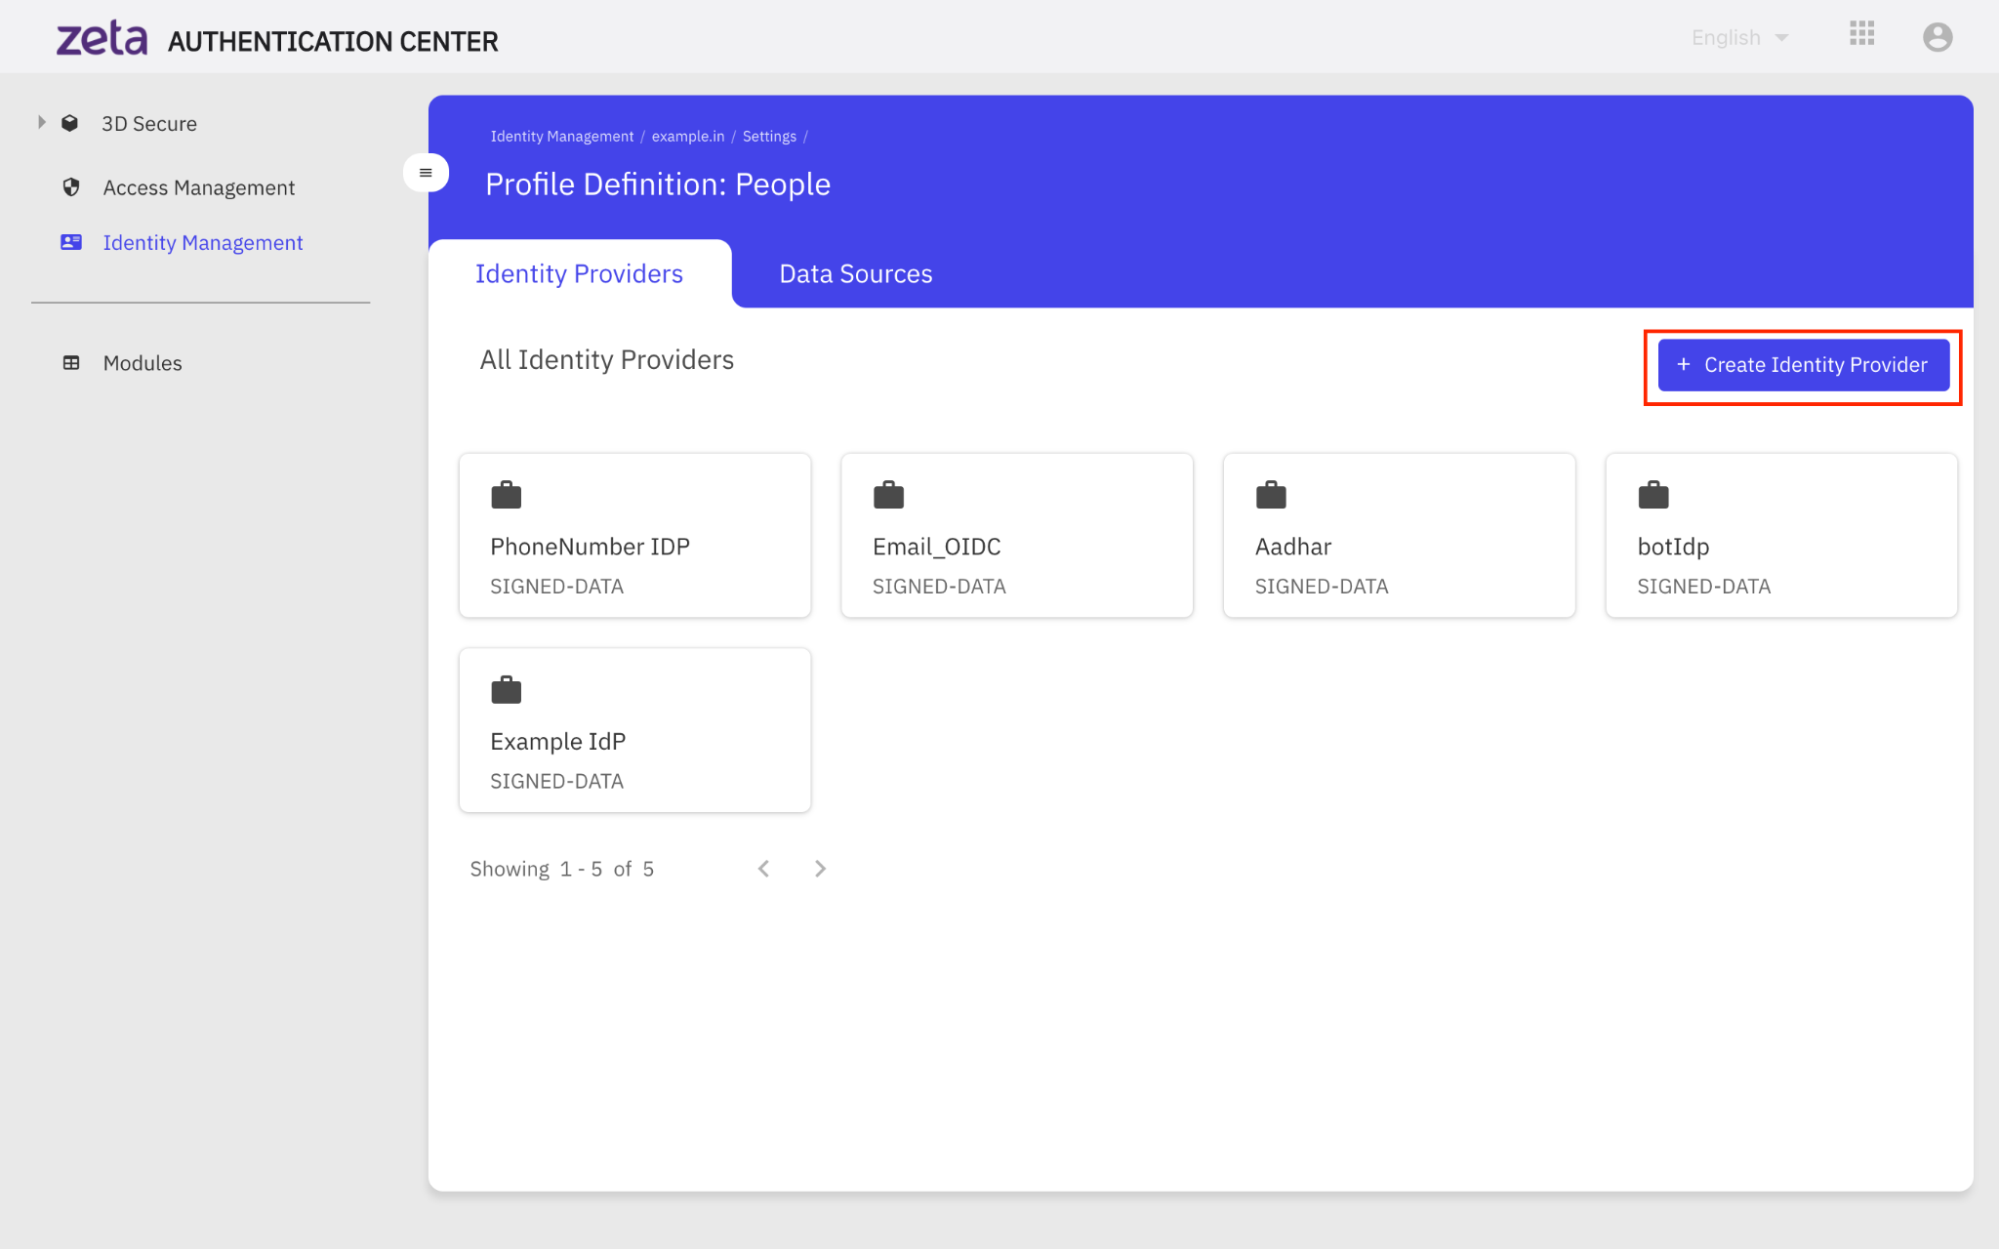Image resolution: width=1999 pixels, height=1250 pixels.
Task: Switch to the Data Sources tab
Action: [855, 274]
